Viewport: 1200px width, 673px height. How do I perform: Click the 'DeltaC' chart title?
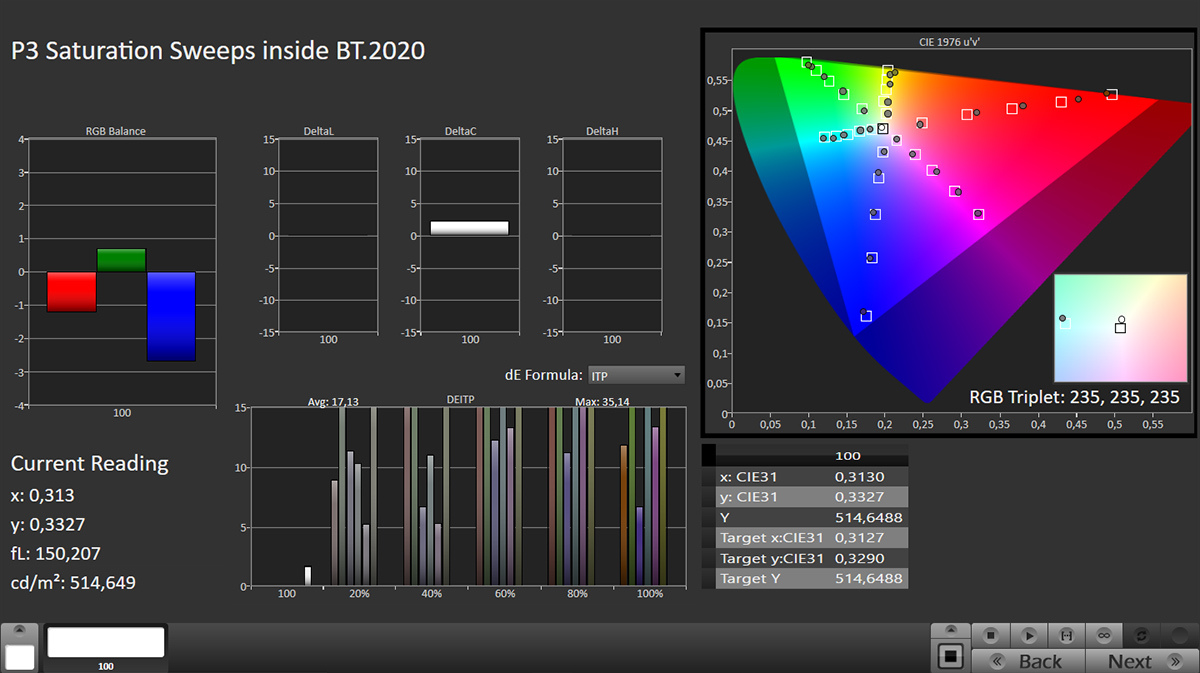461,131
